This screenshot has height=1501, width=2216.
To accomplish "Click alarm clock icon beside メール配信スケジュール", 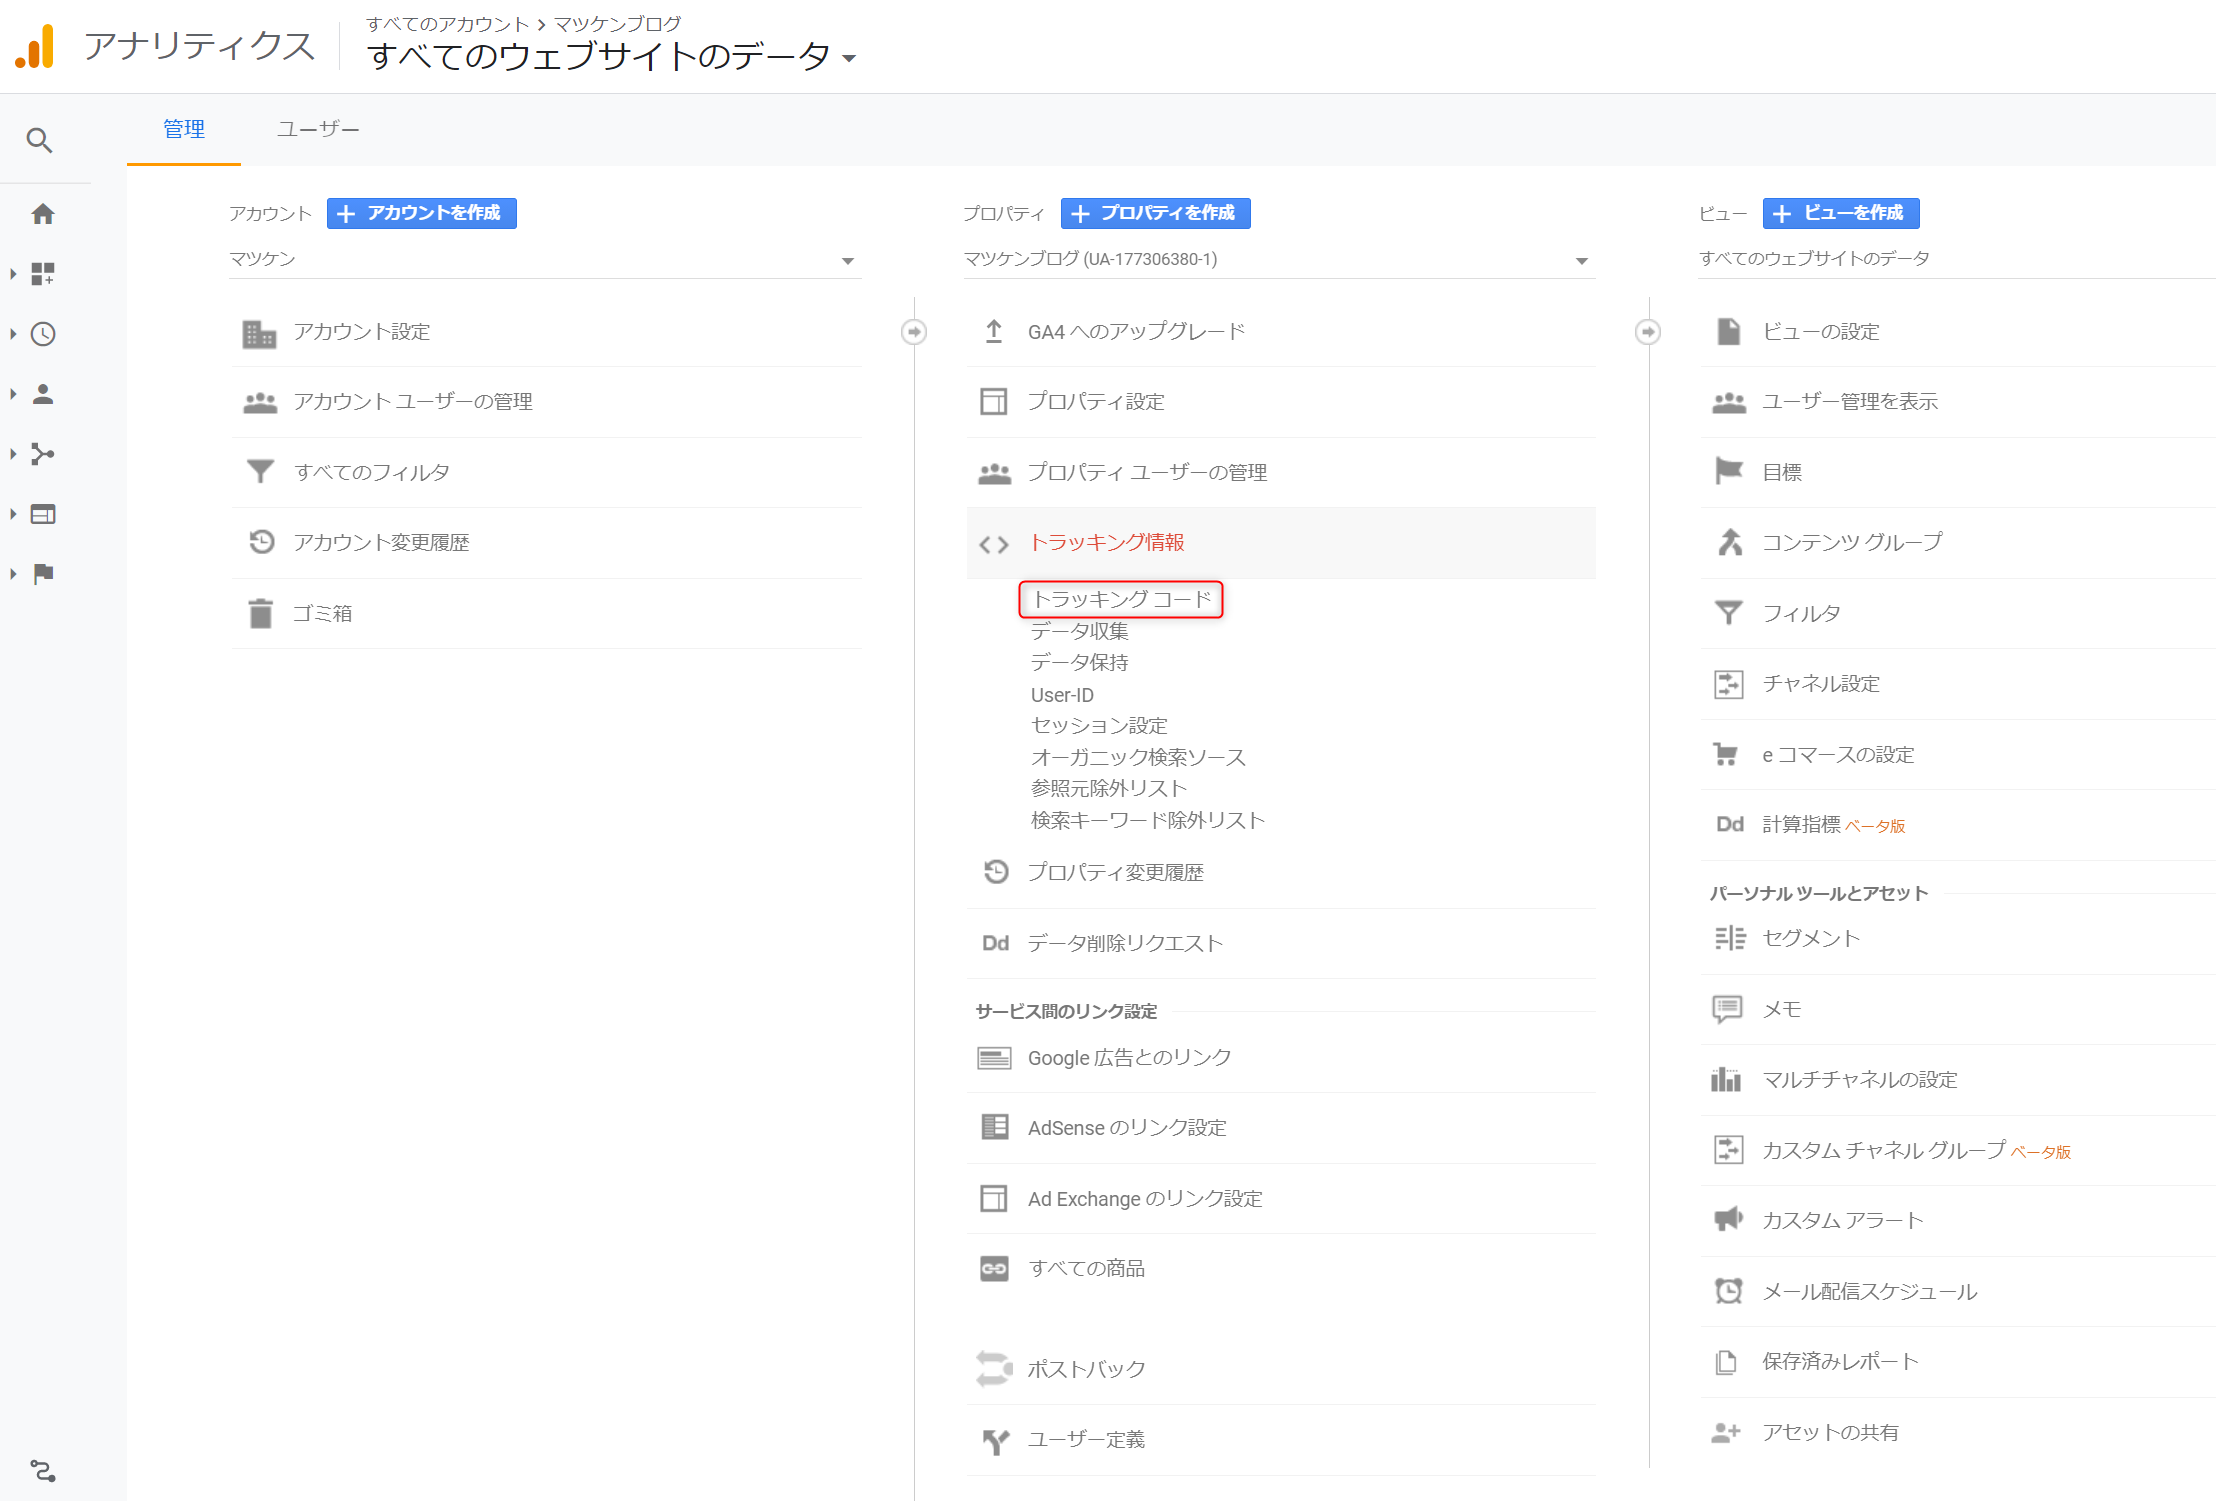I will point(1728,1290).
